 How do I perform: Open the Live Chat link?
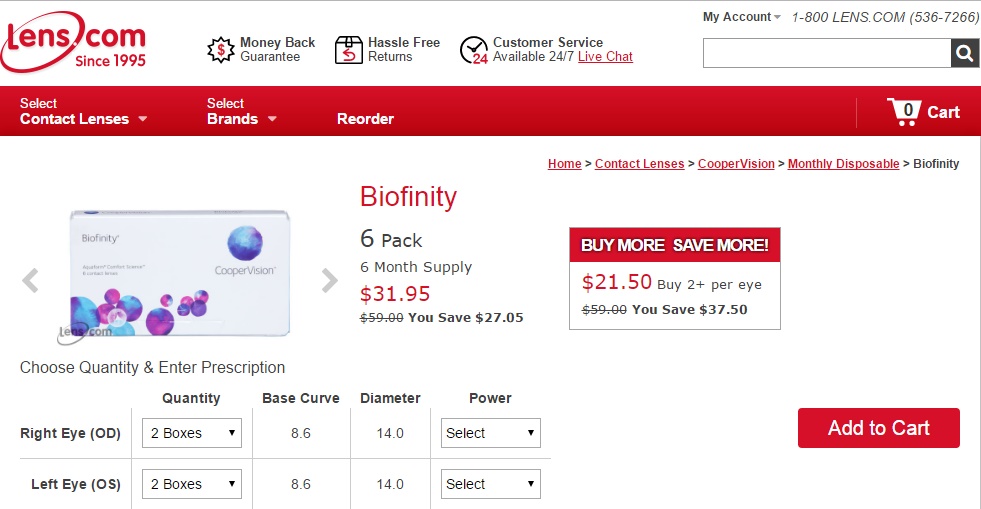pos(605,57)
